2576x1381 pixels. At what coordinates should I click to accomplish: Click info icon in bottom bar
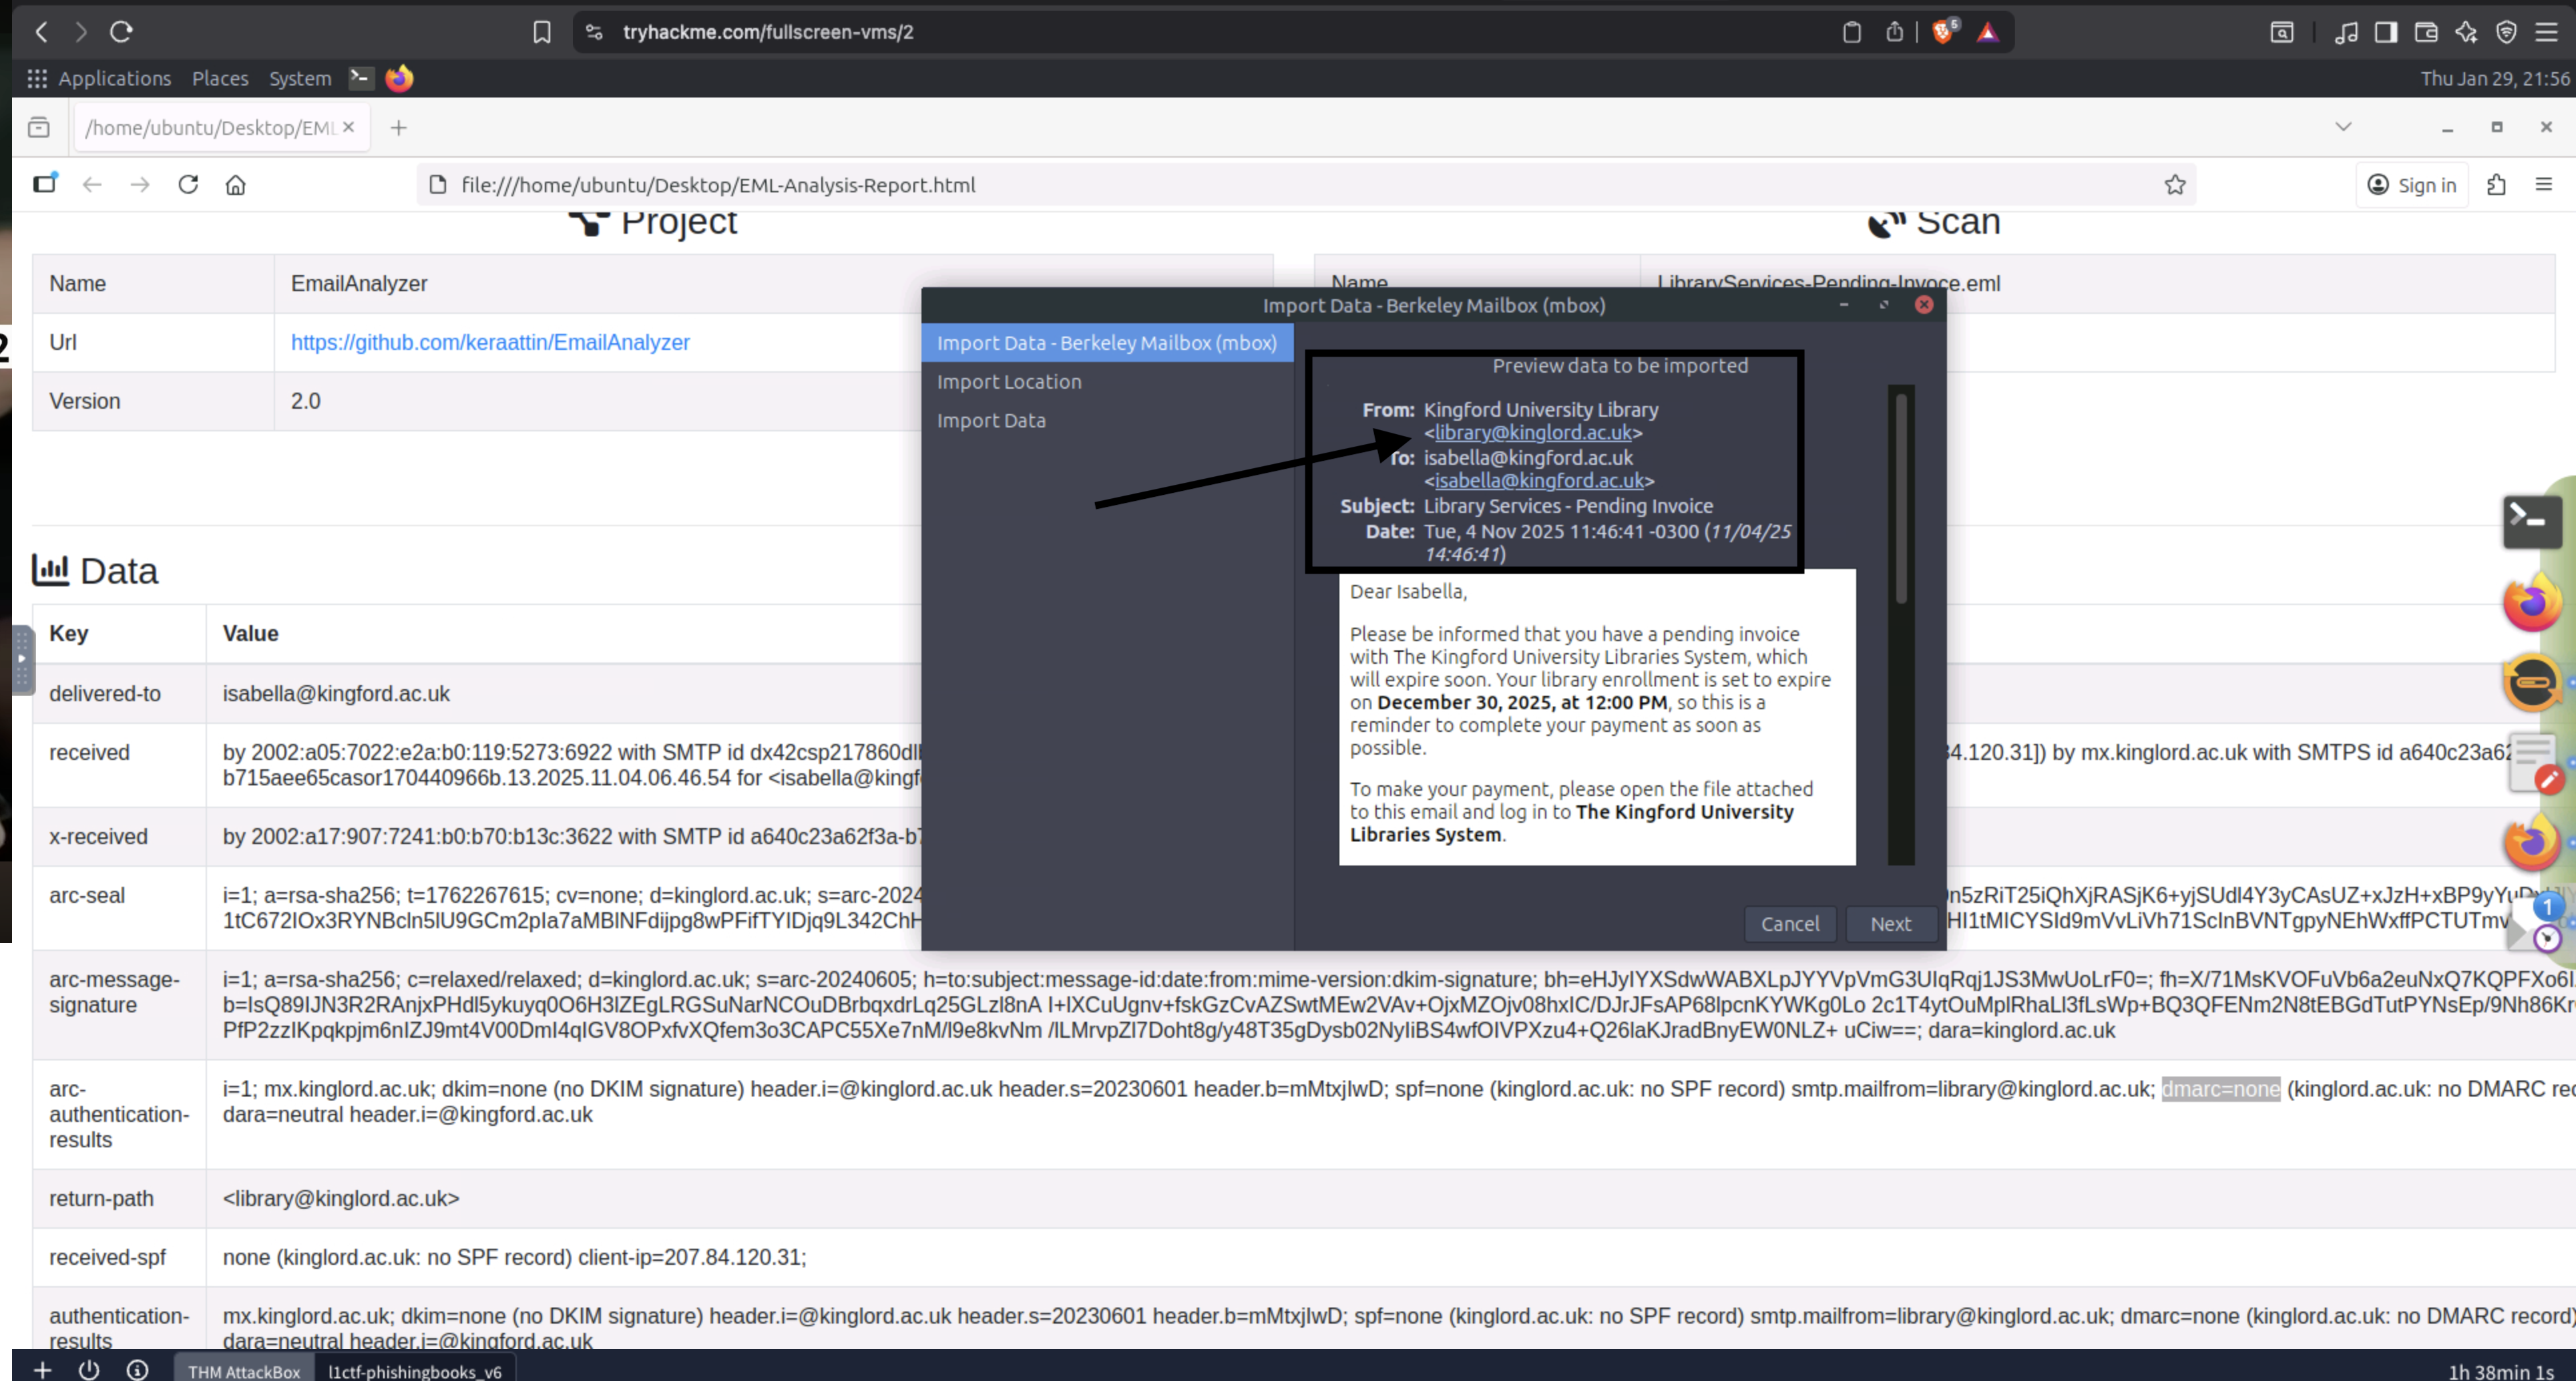(x=137, y=1369)
